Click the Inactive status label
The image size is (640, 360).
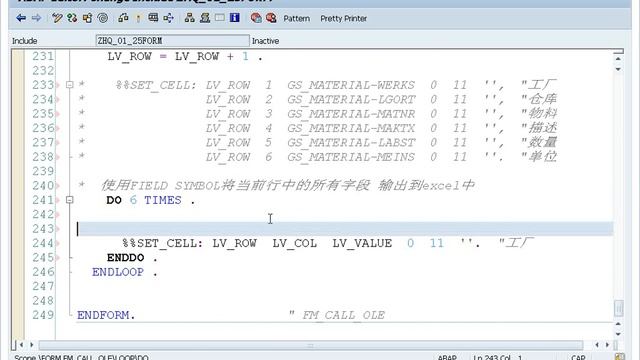pyautogui.click(x=265, y=41)
